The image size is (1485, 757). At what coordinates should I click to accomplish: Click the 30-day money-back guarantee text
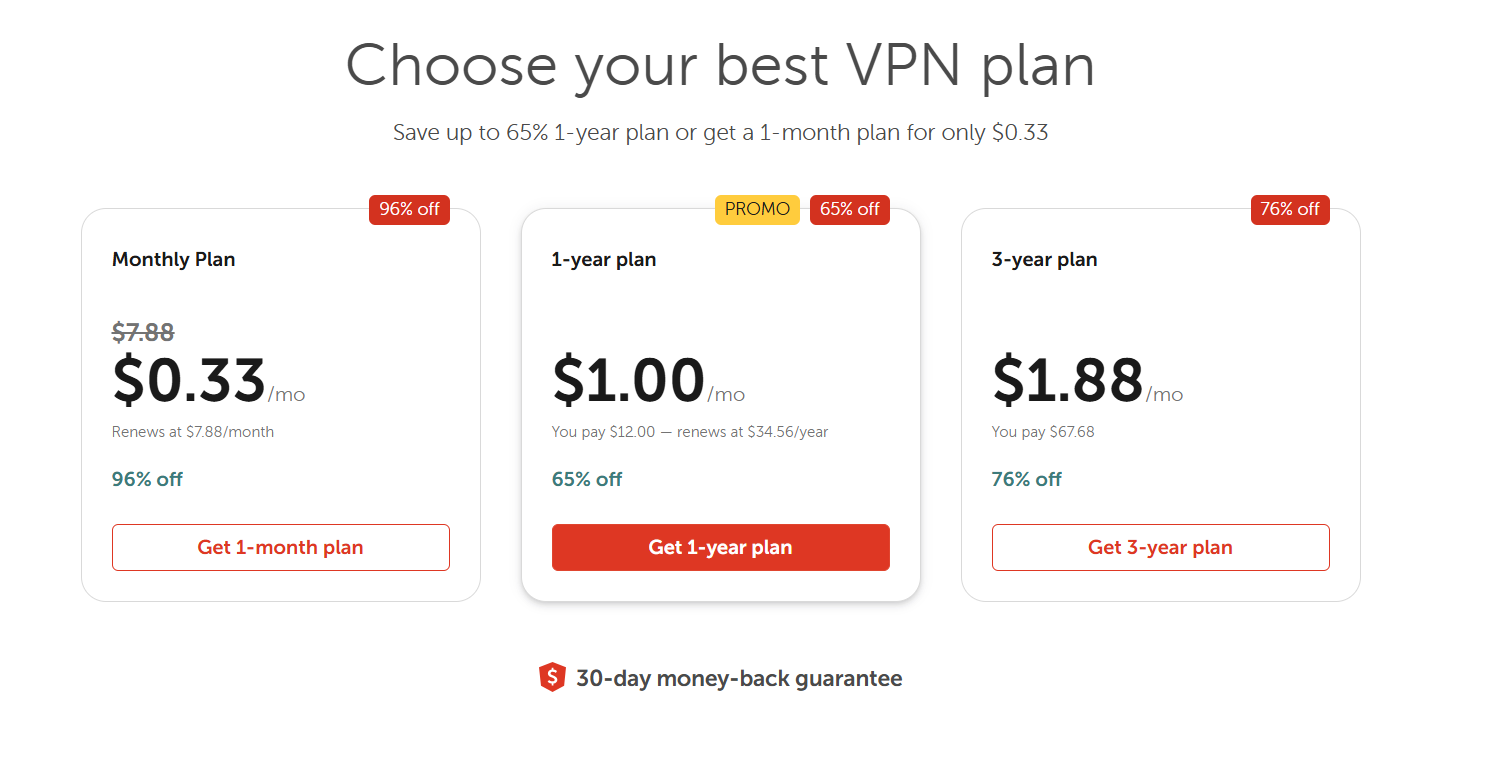click(739, 679)
